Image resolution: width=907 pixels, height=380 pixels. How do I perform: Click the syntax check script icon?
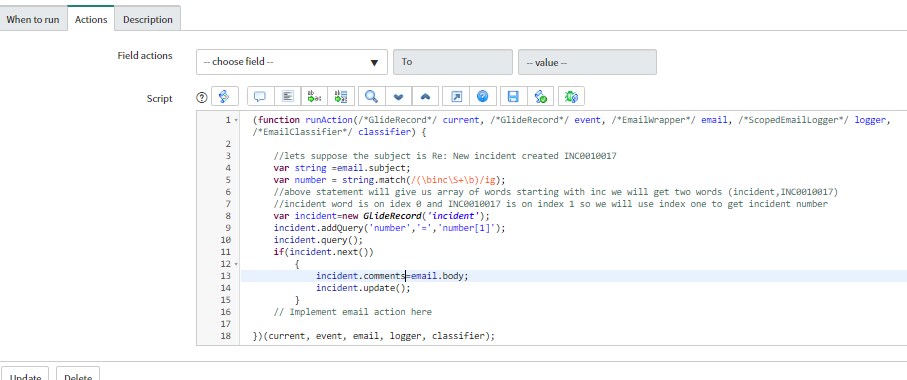[540, 96]
